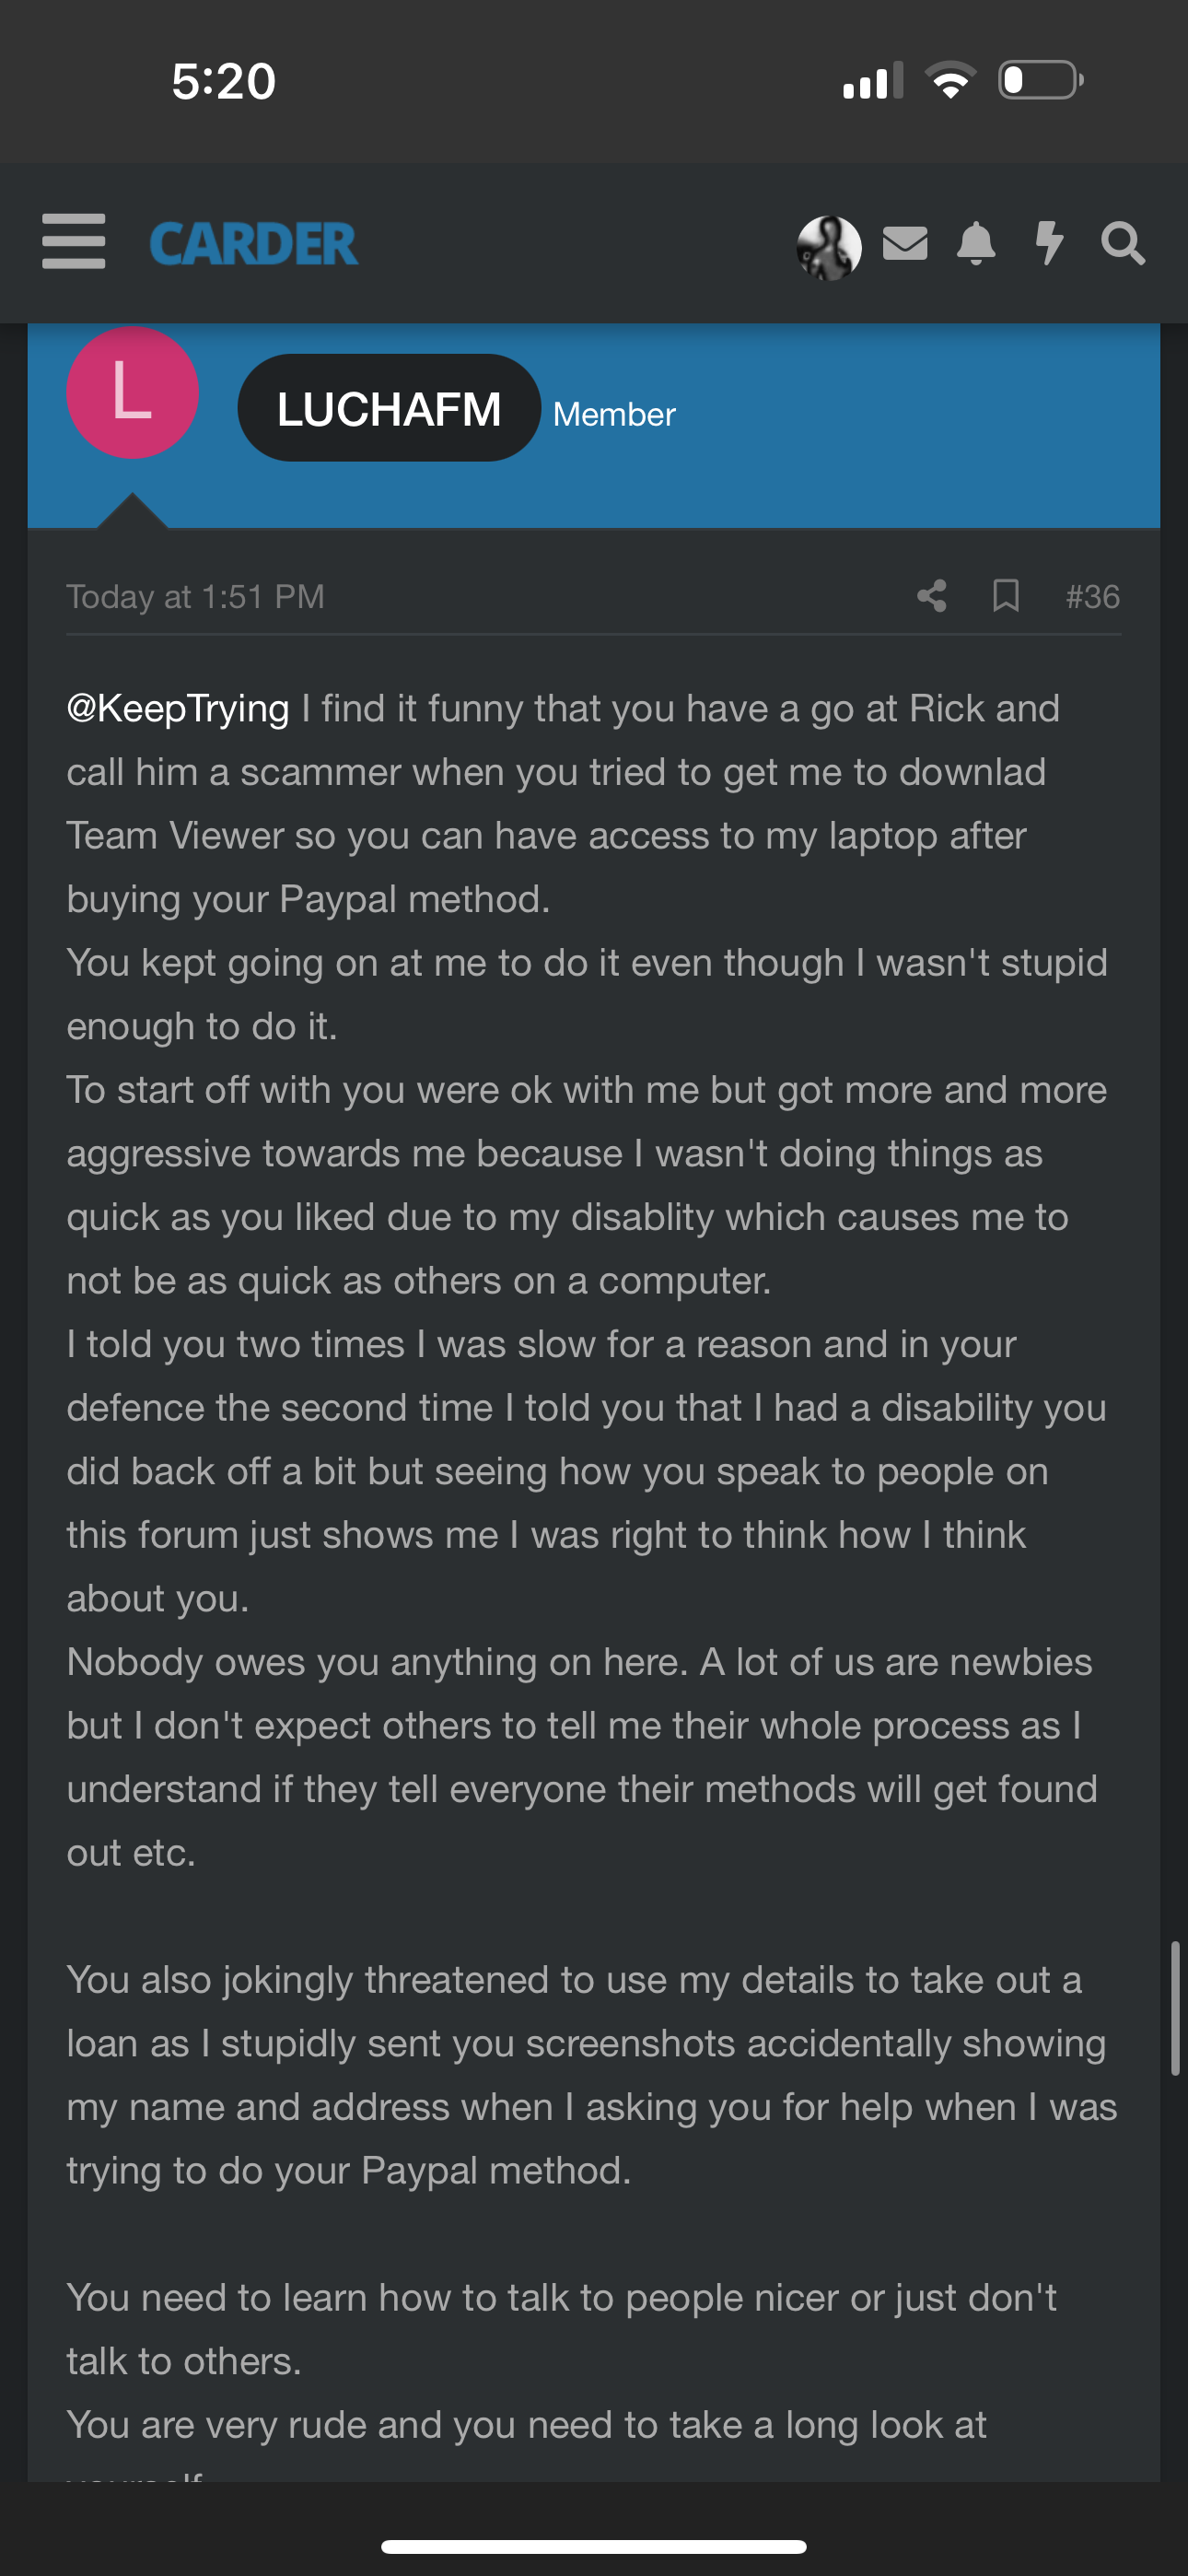
Task: Tap the Today at 1:51 PM timestamp
Action: tap(196, 597)
